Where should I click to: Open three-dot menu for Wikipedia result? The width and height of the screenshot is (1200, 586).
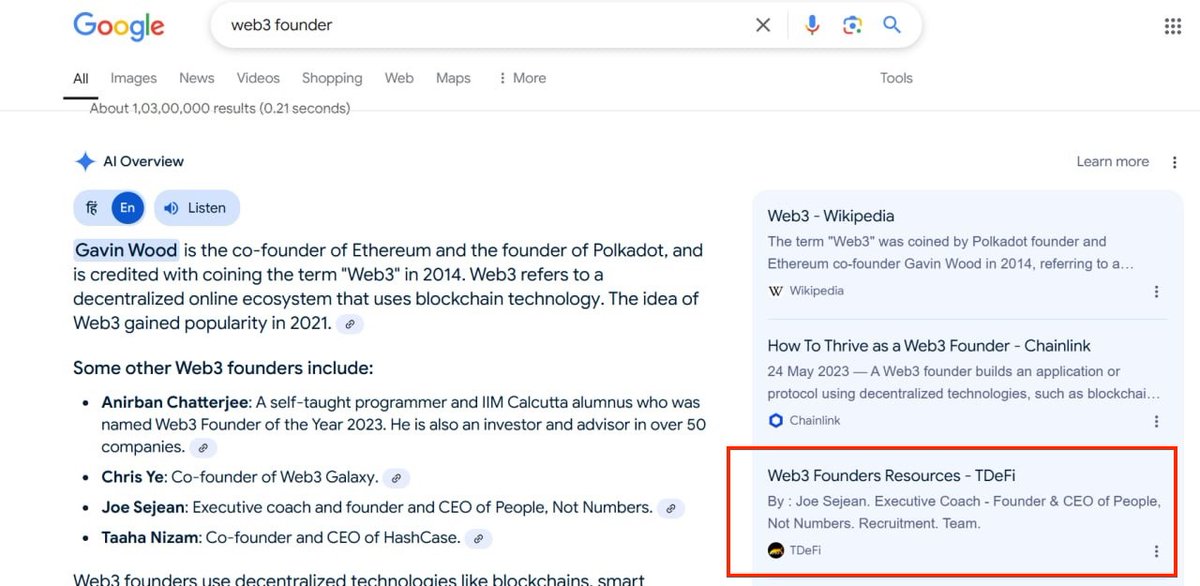coord(1156,292)
